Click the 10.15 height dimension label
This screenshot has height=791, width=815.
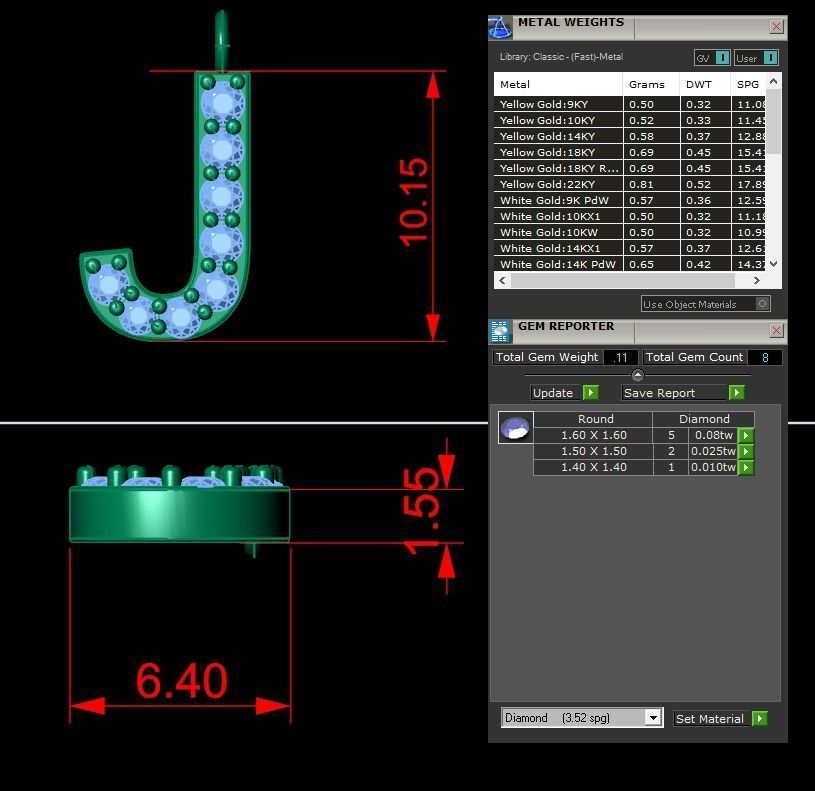pyautogui.click(x=414, y=202)
